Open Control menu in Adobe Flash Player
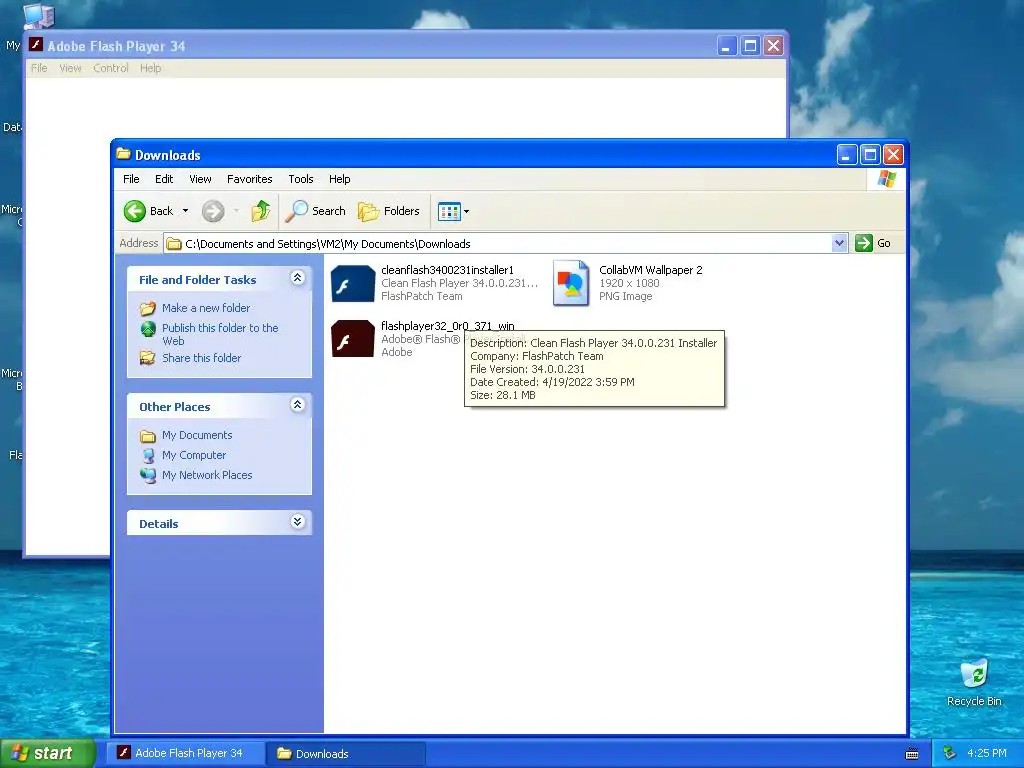Screen dimensions: 1024x768 (110, 68)
